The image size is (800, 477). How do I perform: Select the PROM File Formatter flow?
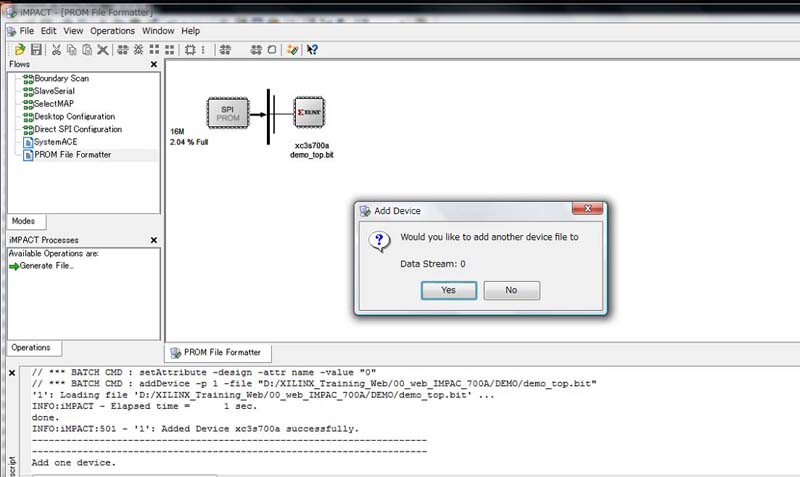[72, 155]
